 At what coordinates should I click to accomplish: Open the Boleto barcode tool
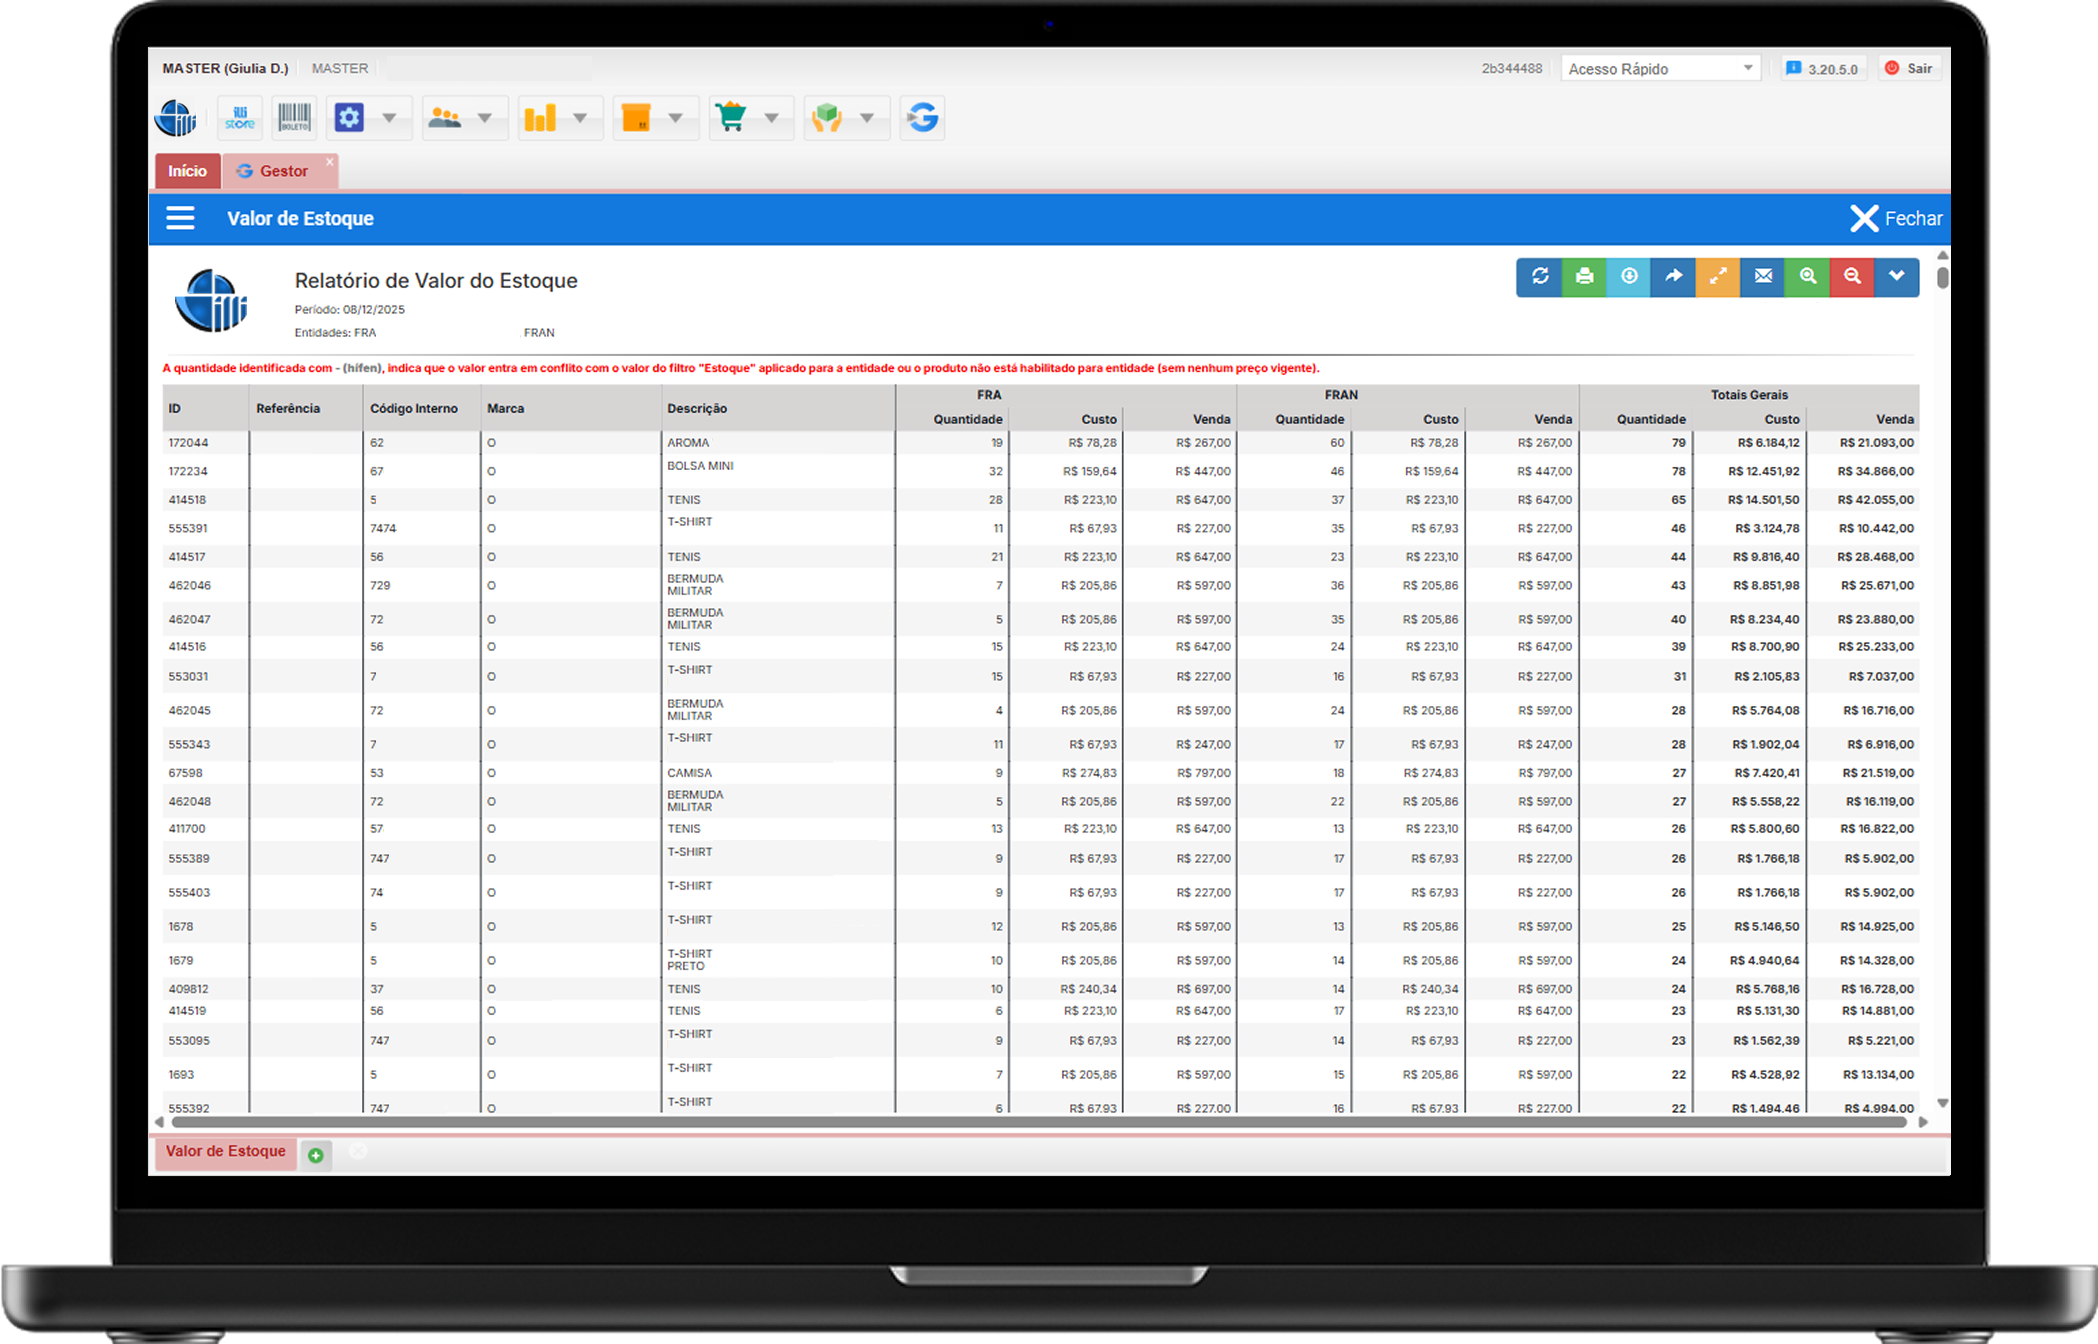(x=294, y=118)
